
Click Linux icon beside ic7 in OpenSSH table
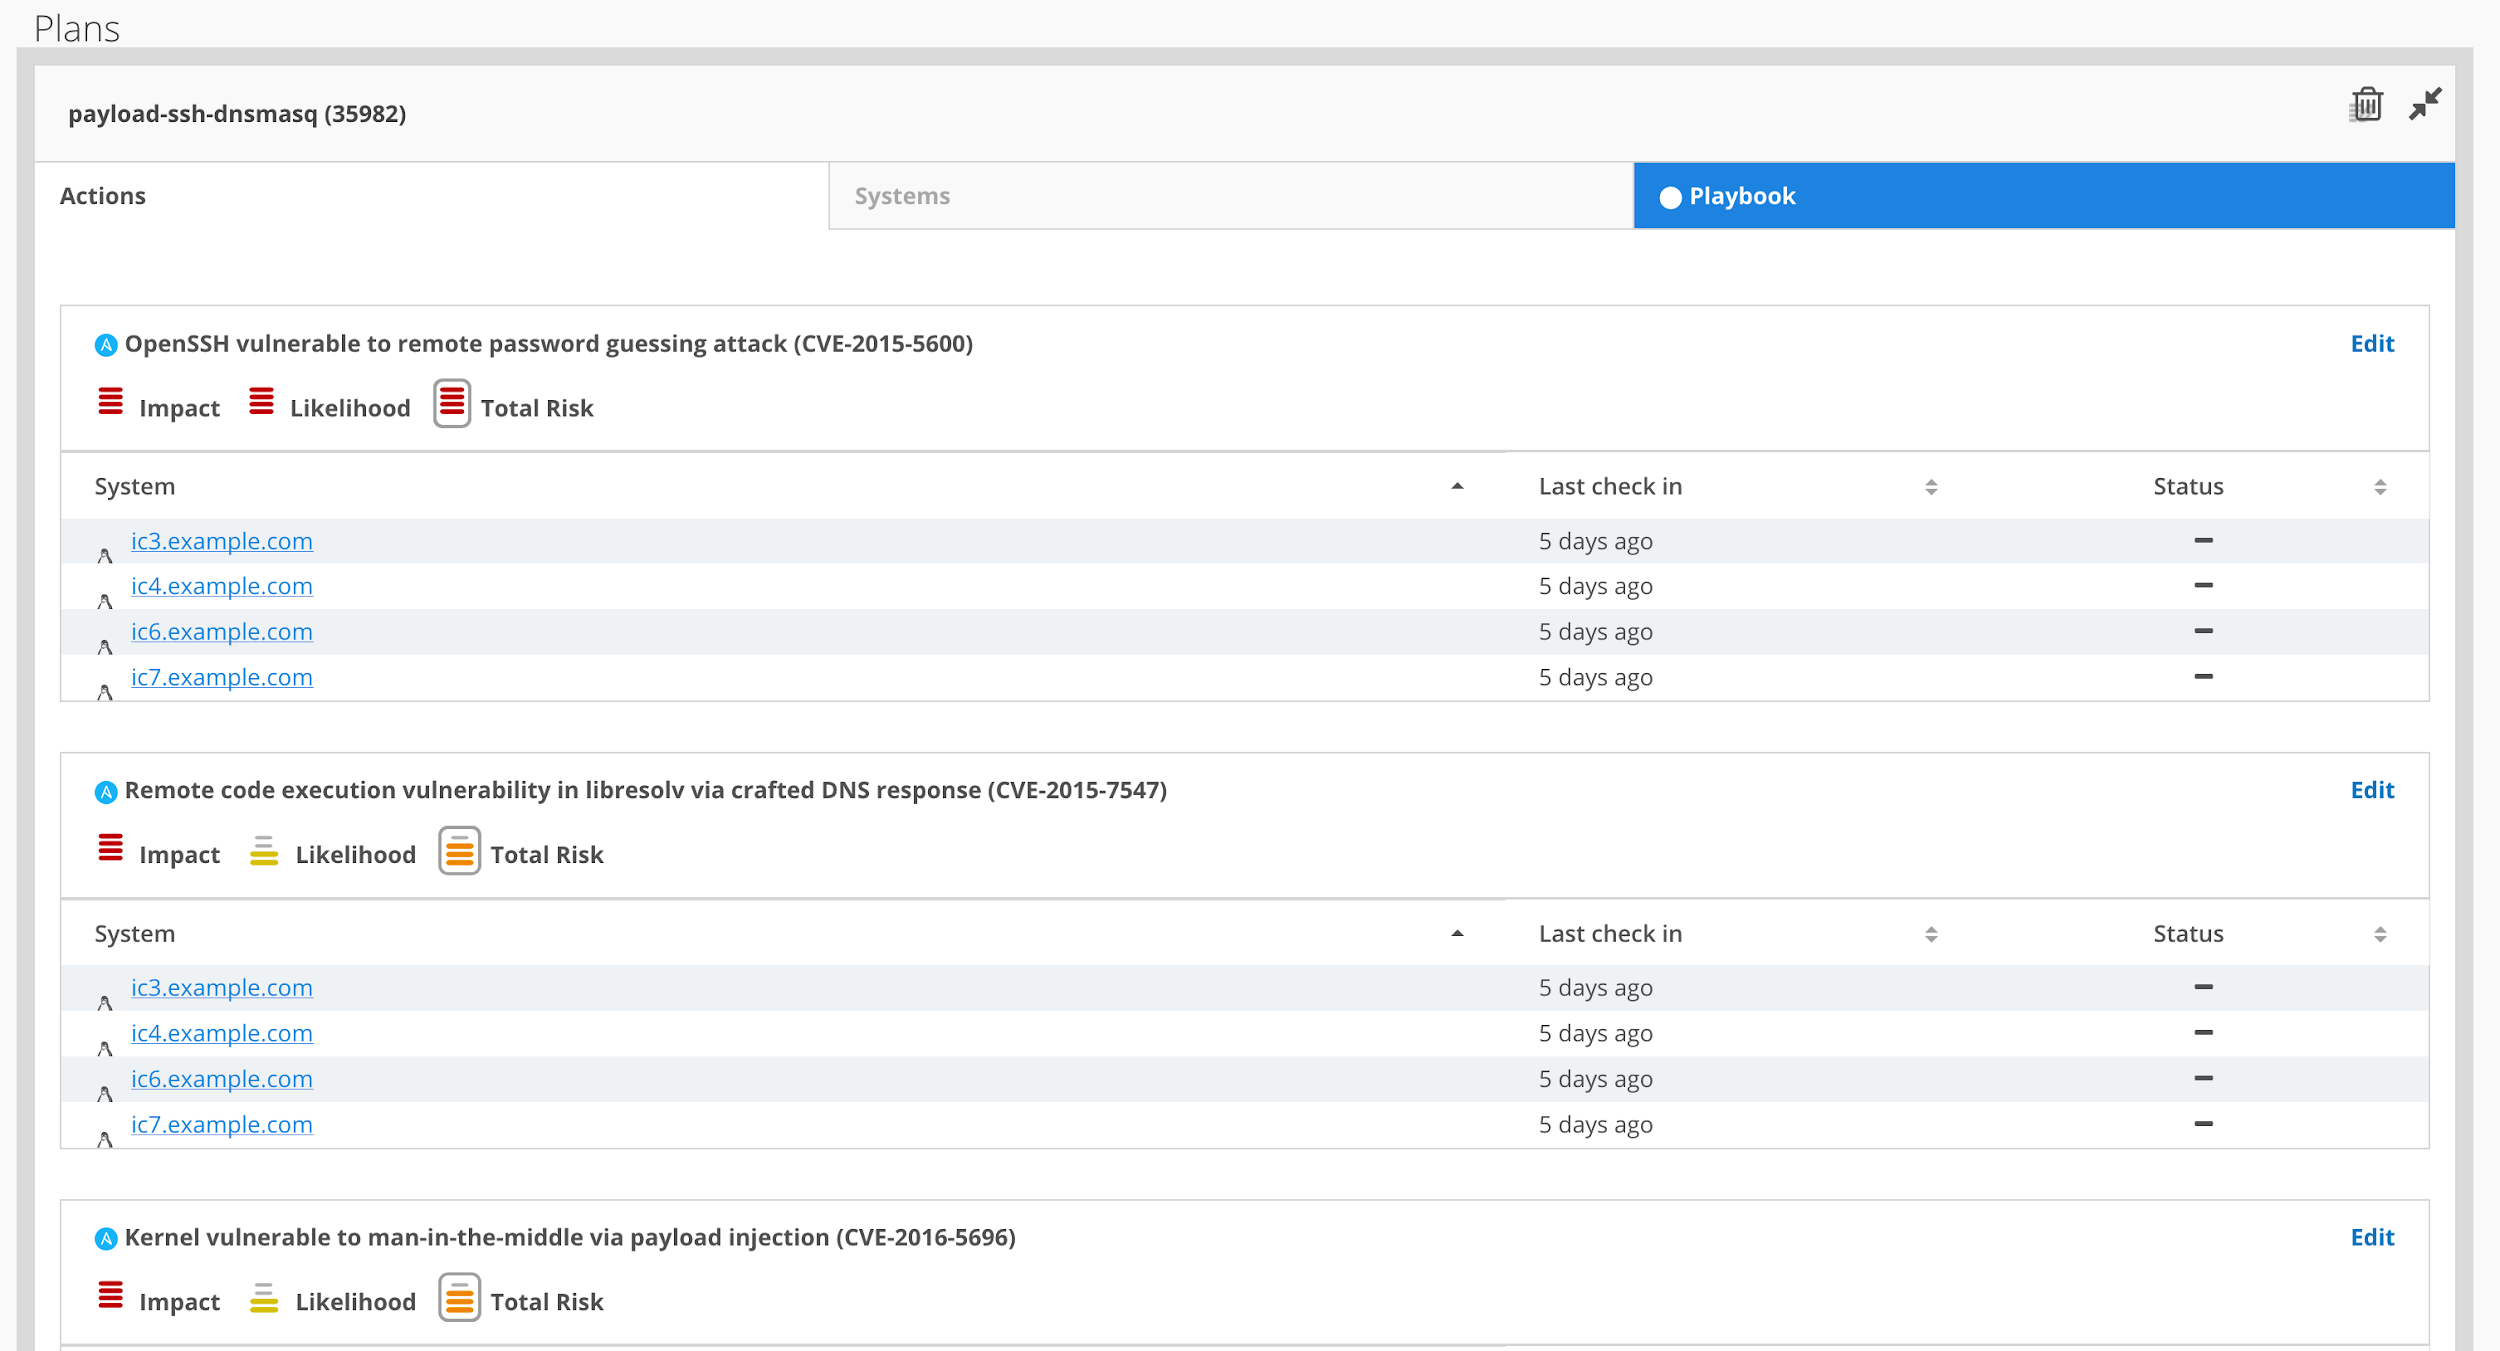(105, 692)
